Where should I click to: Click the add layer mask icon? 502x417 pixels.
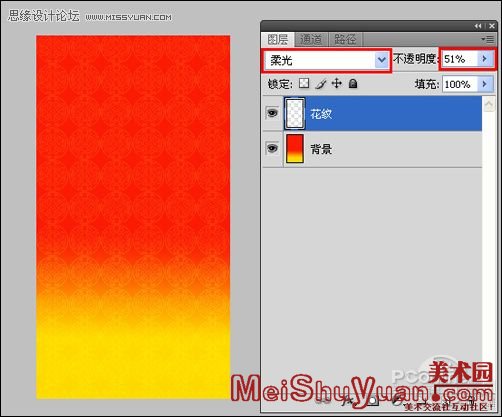point(373,401)
